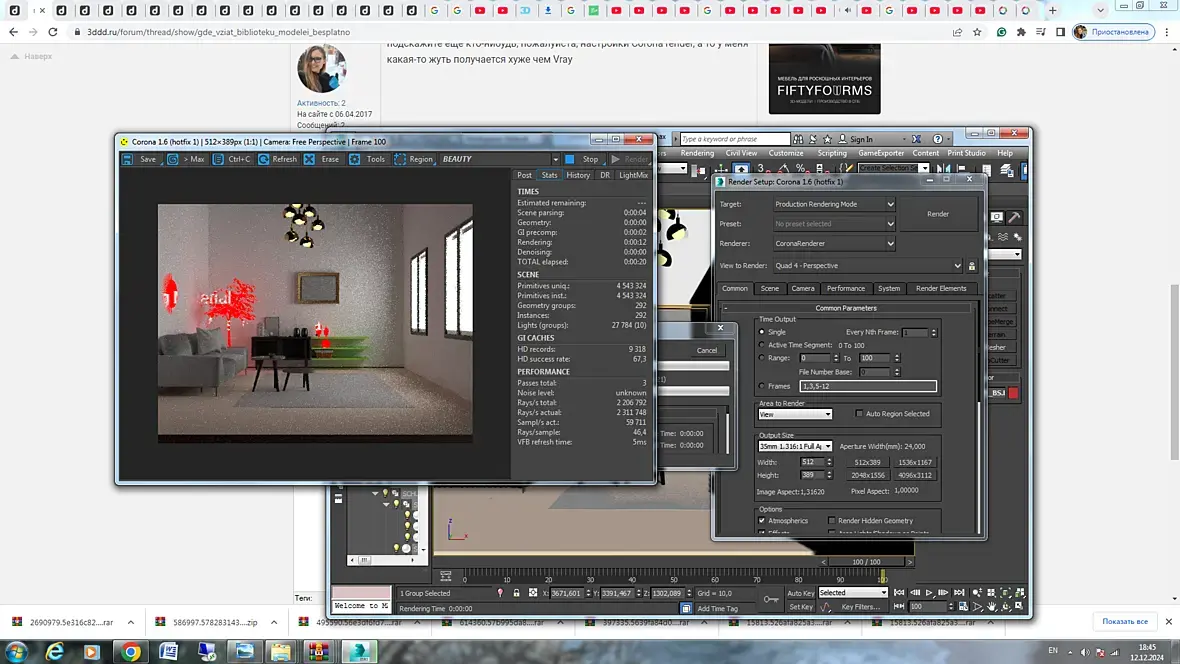
Task: Click the 3ds Max keyword search field
Action: point(734,139)
